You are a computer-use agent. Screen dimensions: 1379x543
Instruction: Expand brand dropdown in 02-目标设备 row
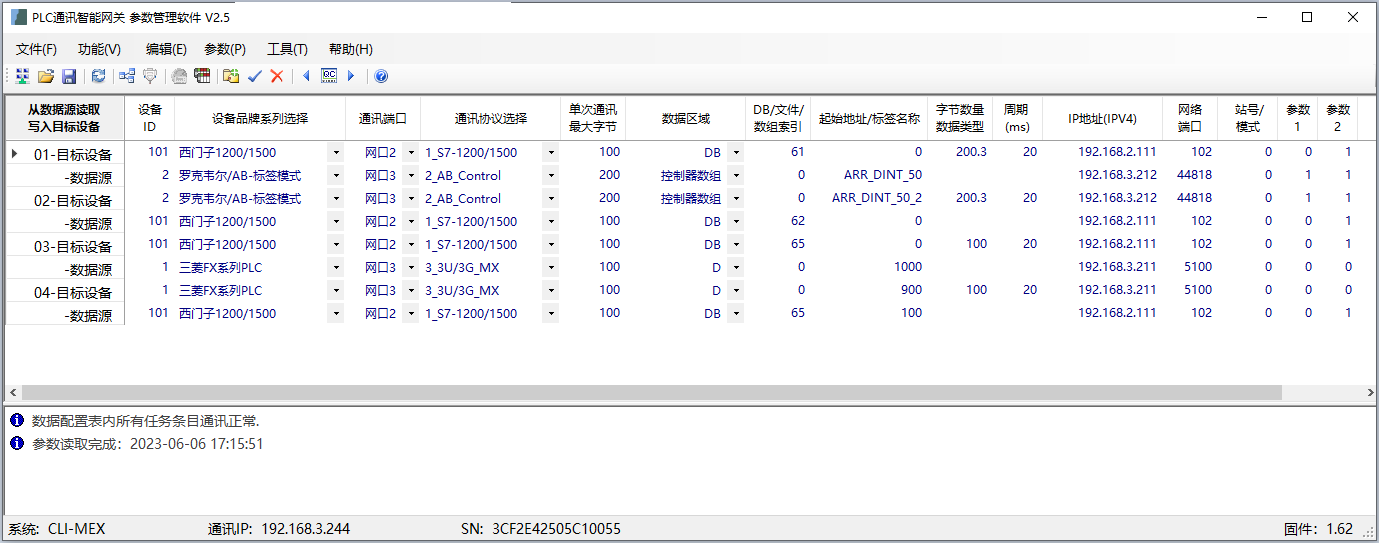tap(335, 199)
